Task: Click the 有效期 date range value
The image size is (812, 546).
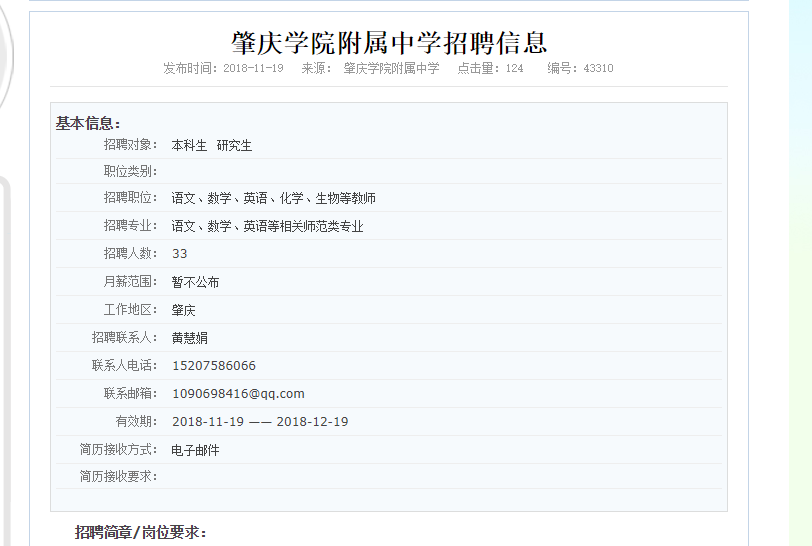Action: [260, 422]
